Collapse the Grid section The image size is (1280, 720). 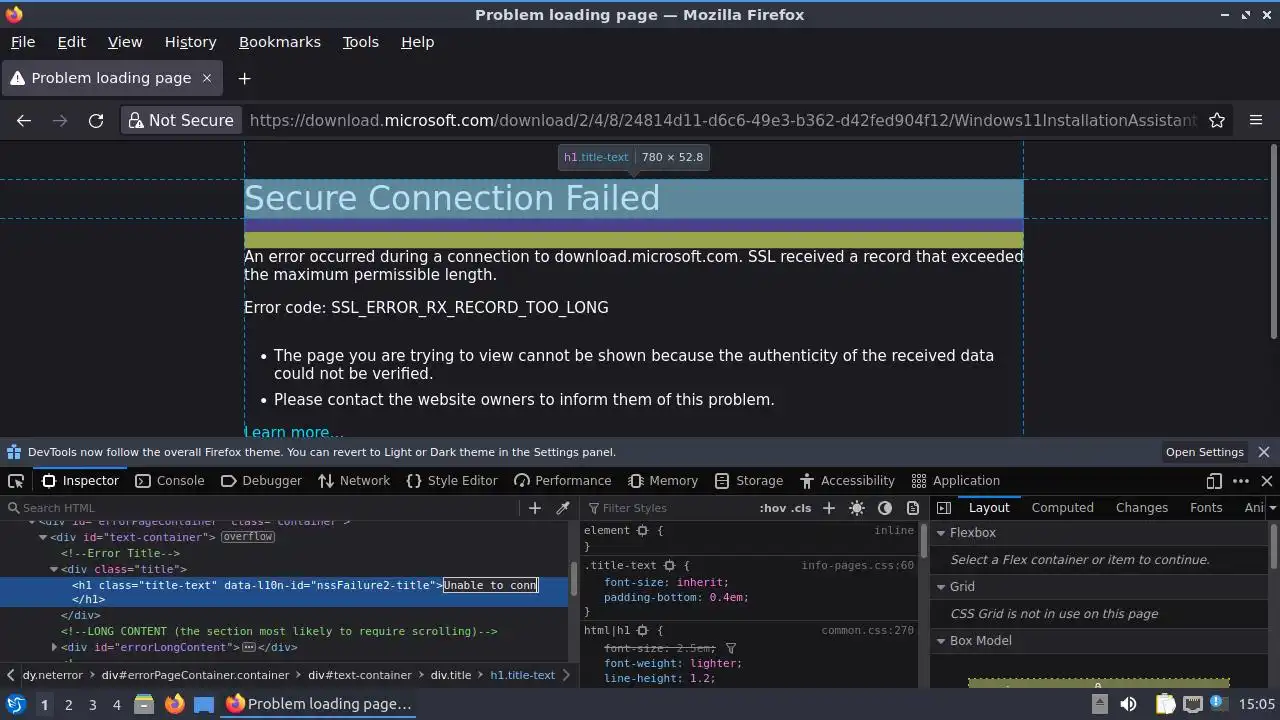point(941,587)
